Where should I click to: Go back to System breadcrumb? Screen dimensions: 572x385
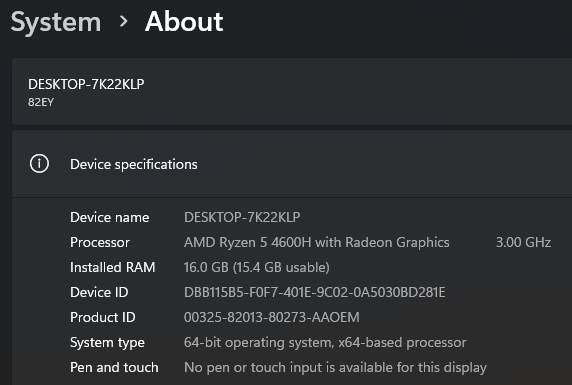click(56, 23)
